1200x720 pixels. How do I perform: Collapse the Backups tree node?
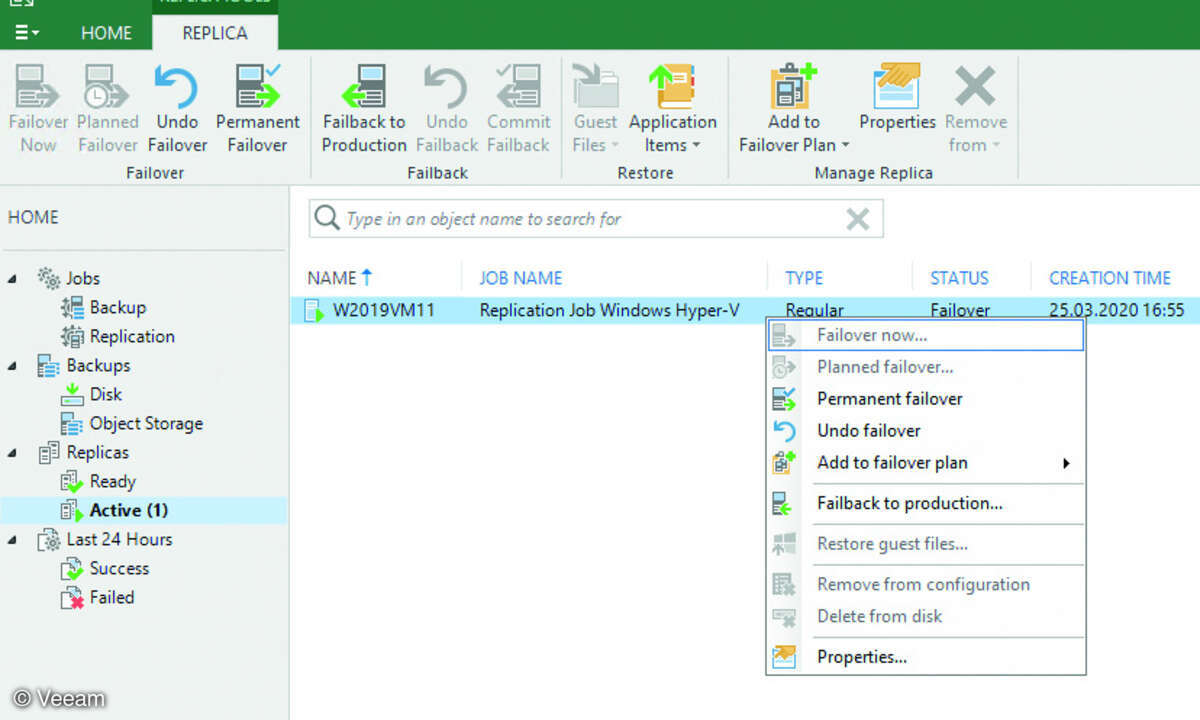[x=13, y=365]
